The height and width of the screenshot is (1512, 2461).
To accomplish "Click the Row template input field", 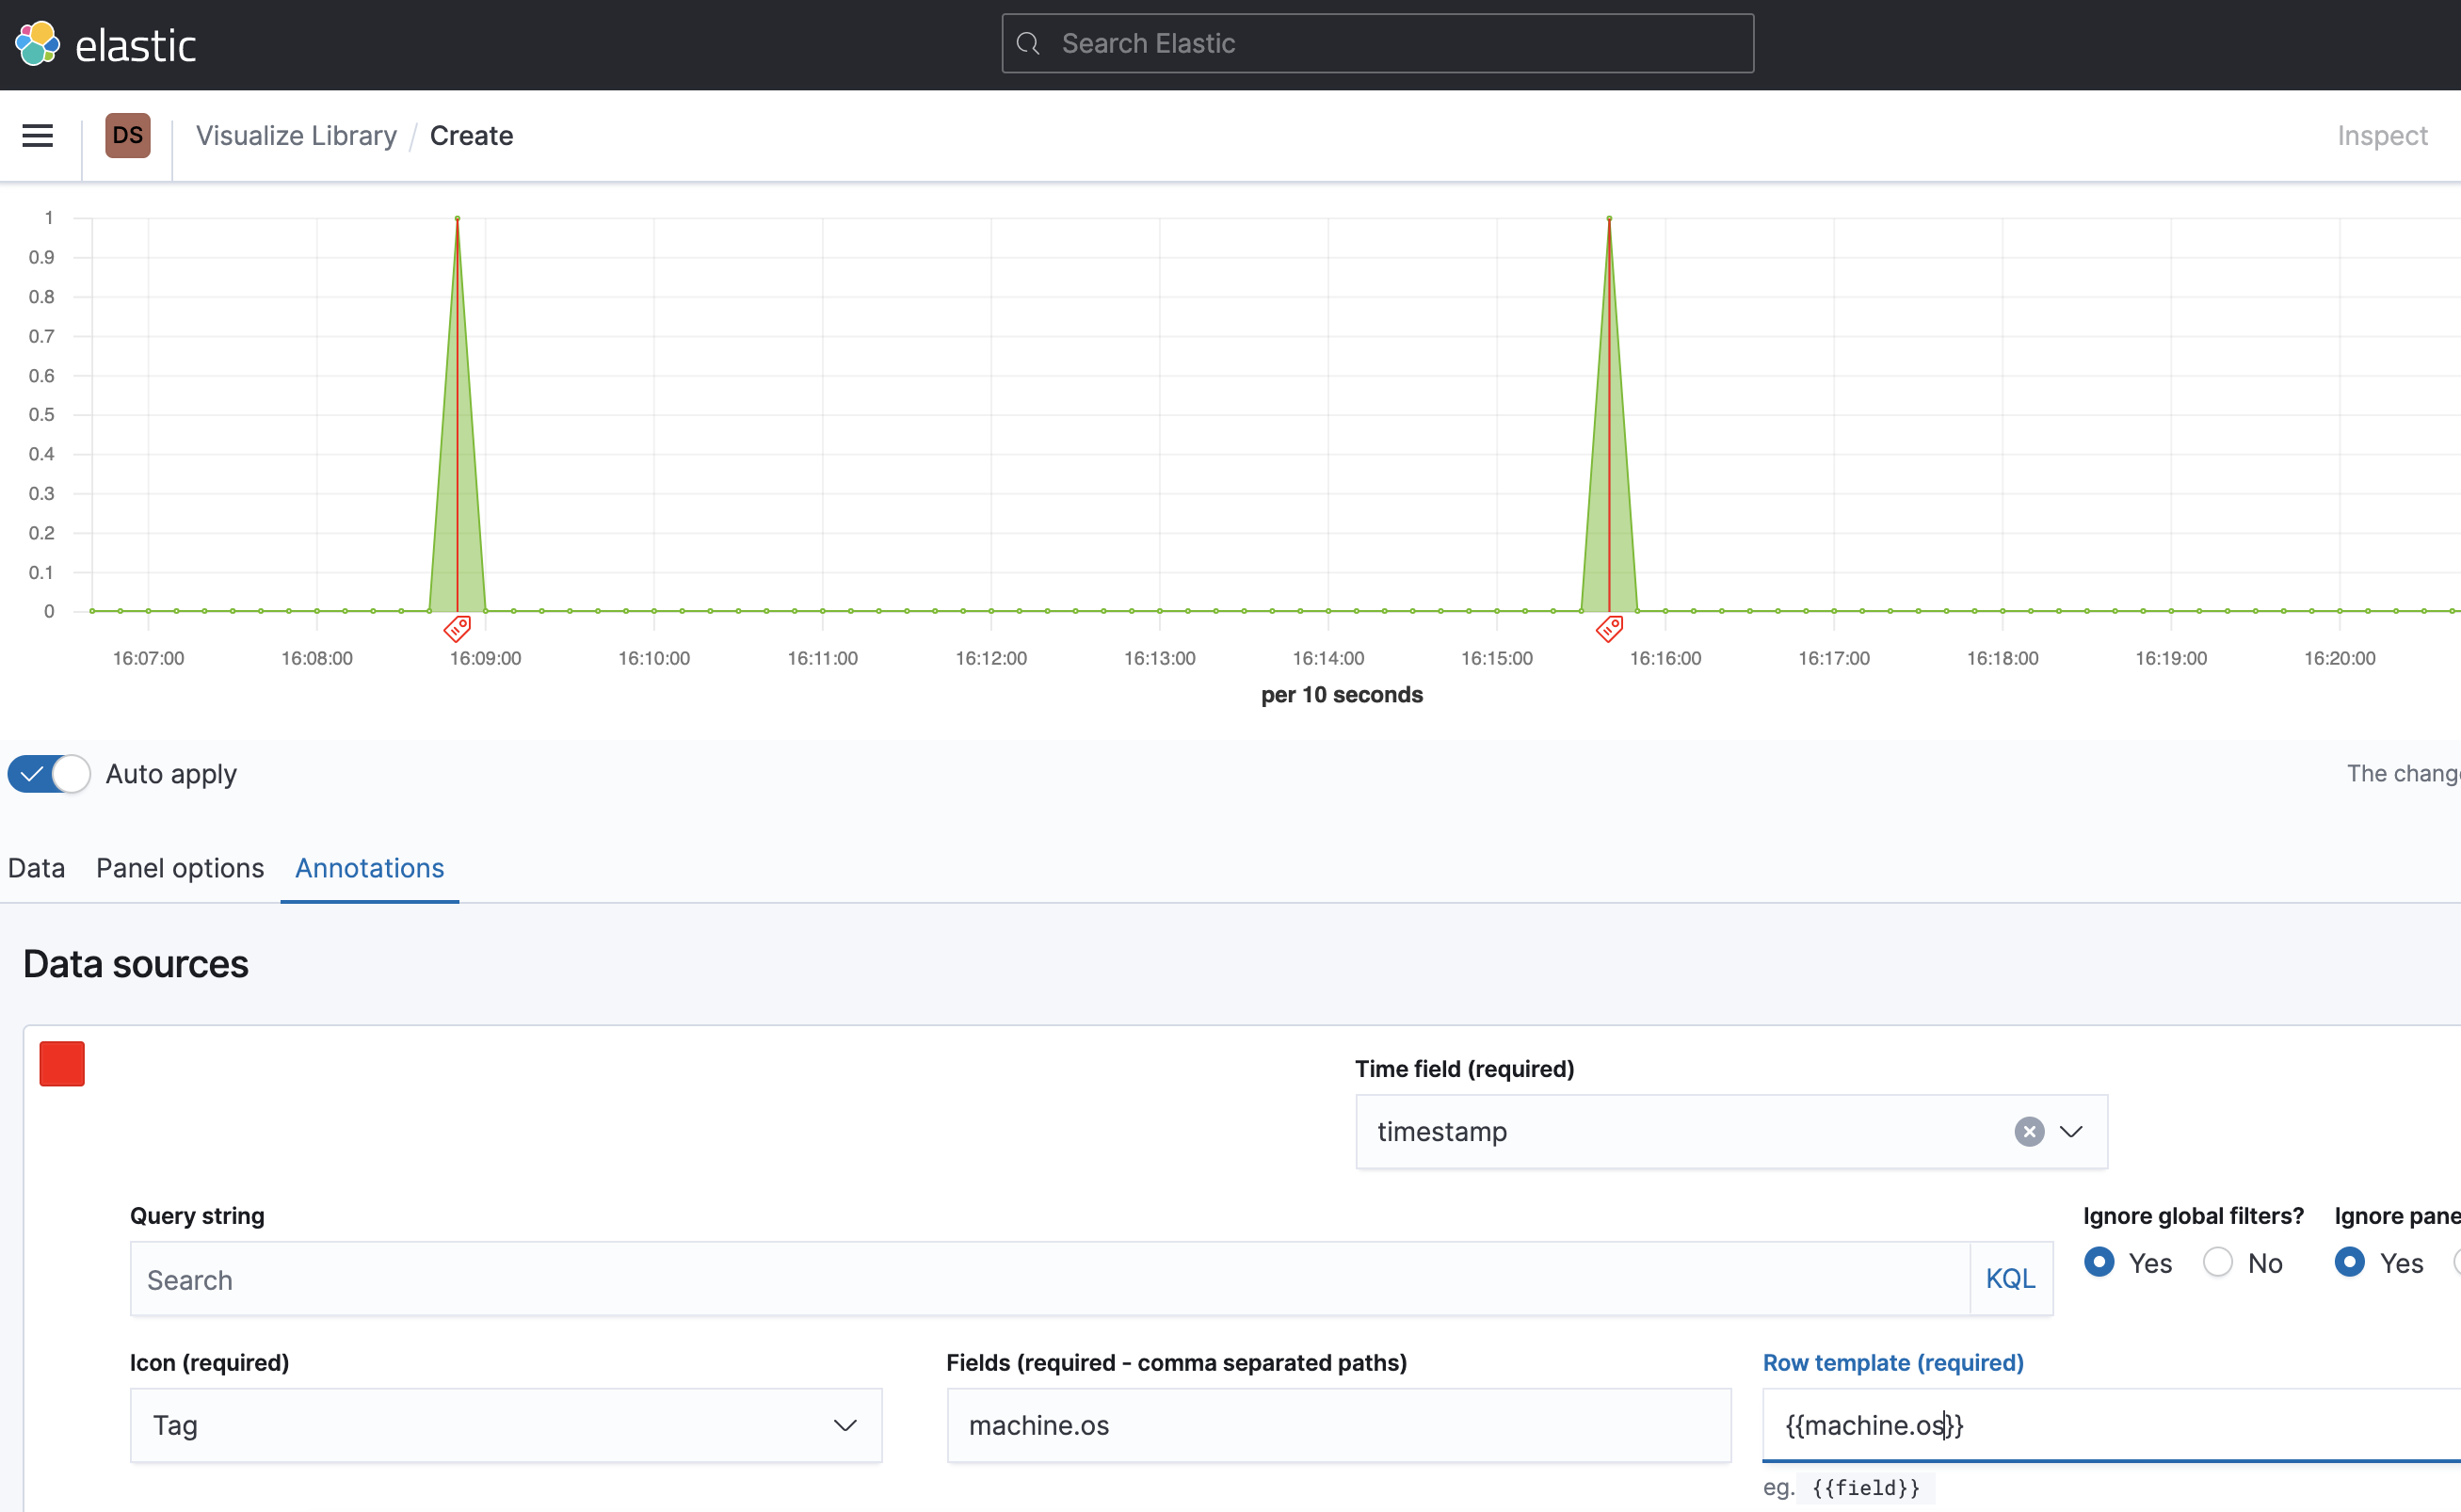I will [x=2100, y=1425].
